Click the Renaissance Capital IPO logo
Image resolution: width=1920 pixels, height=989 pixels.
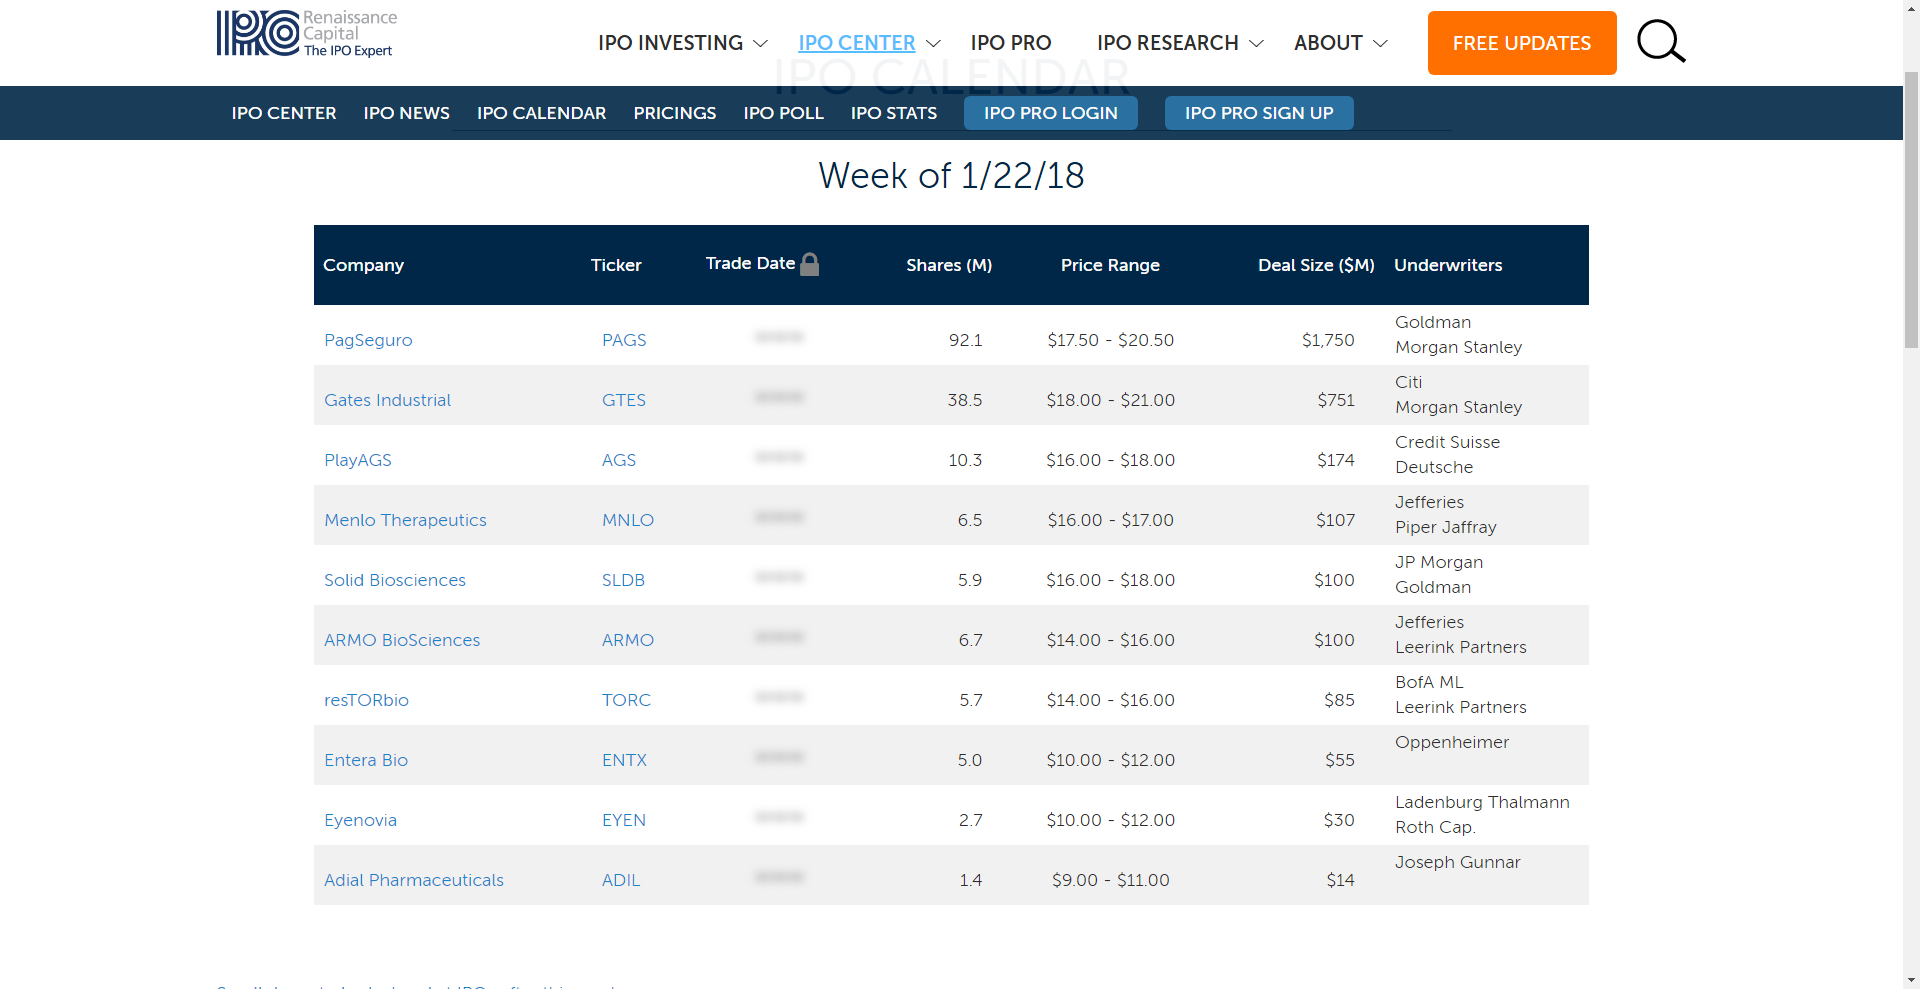click(x=306, y=34)
